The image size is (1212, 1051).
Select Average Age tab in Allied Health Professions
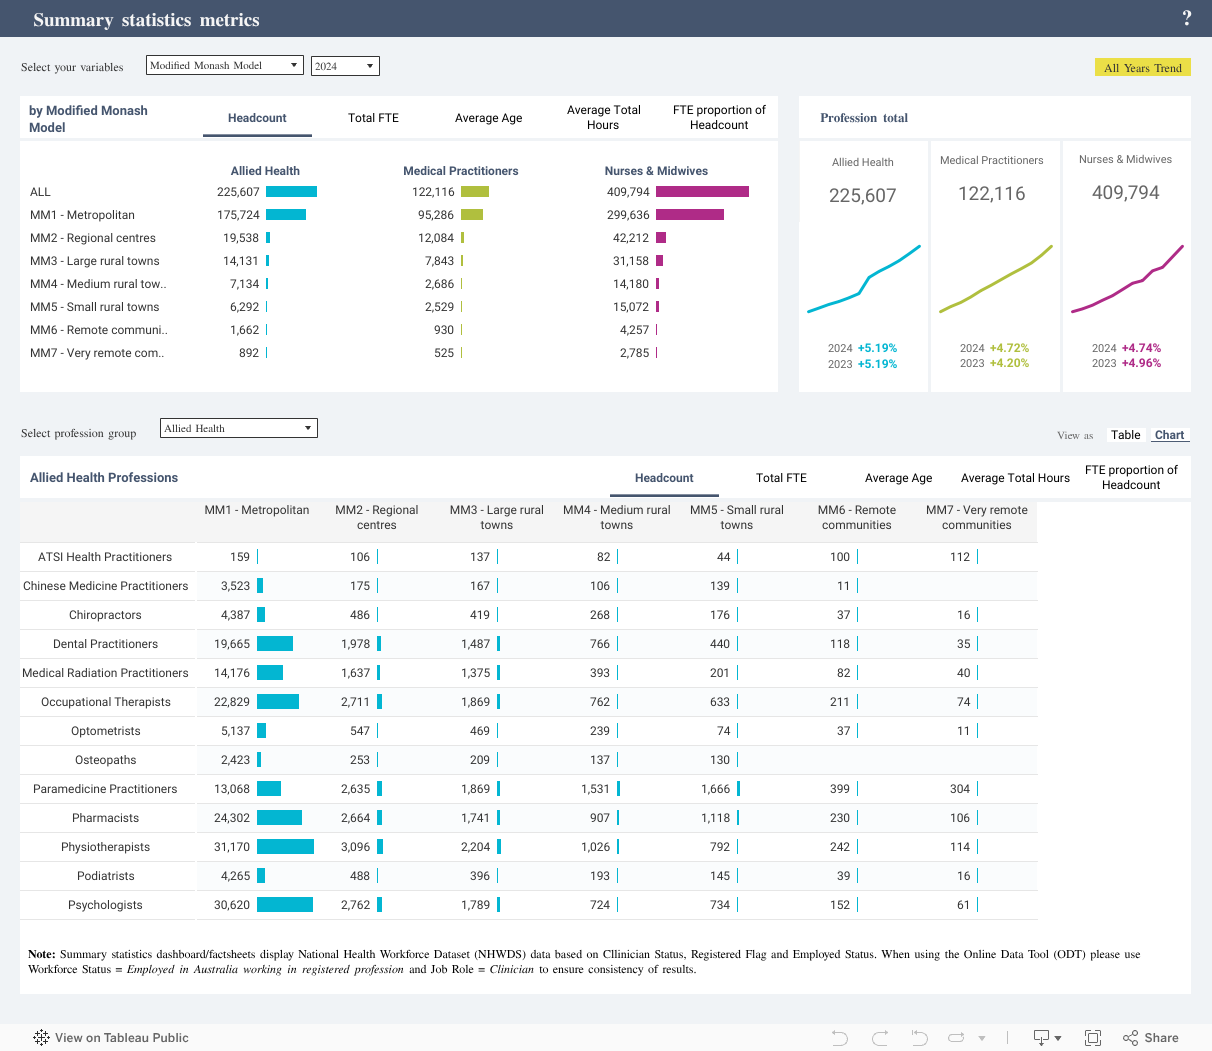898,478
